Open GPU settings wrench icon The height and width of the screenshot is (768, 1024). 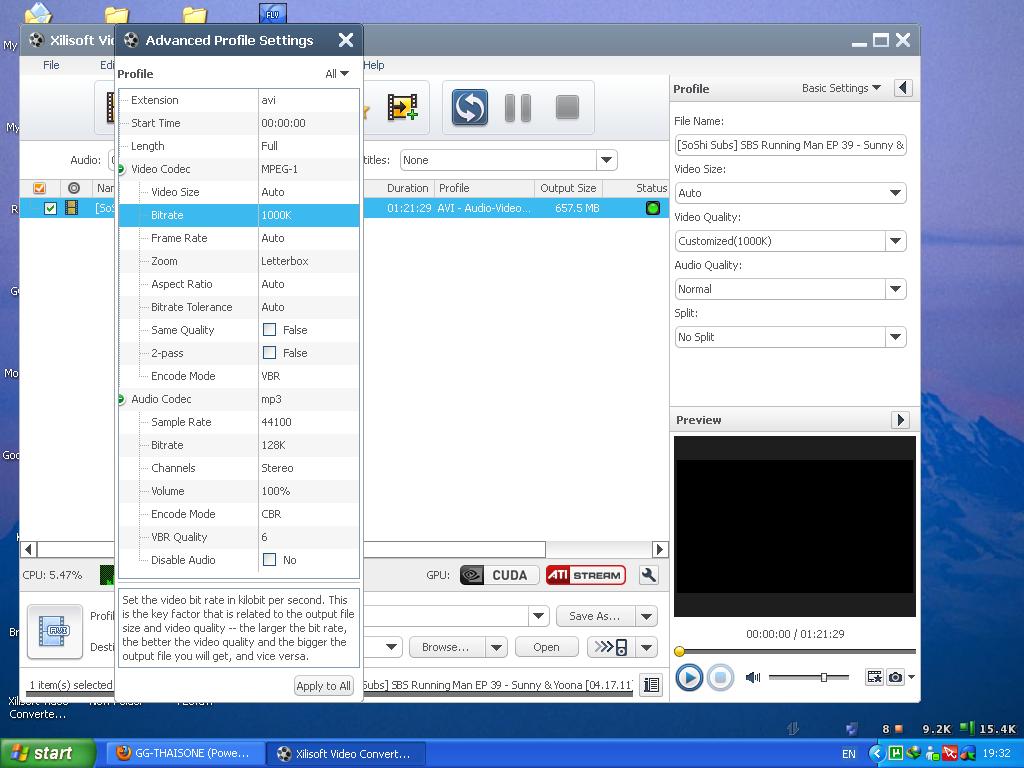point(648,575)
